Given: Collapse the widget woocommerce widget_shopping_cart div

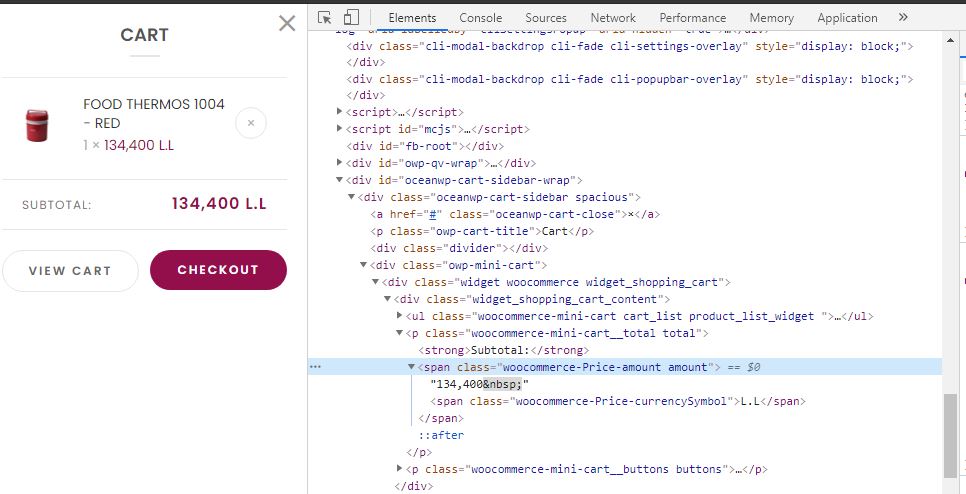Looking at the screenshot, I should point(375,282).
